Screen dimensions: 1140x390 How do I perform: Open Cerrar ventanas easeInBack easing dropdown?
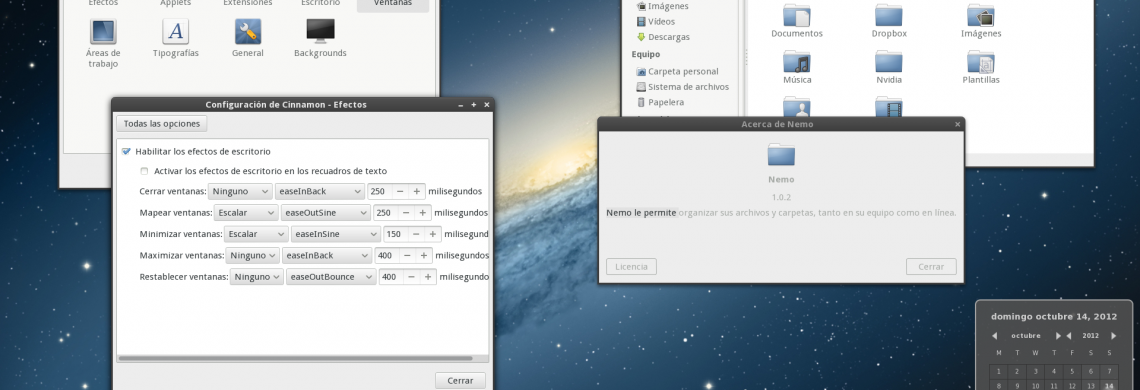coord(319,191)
